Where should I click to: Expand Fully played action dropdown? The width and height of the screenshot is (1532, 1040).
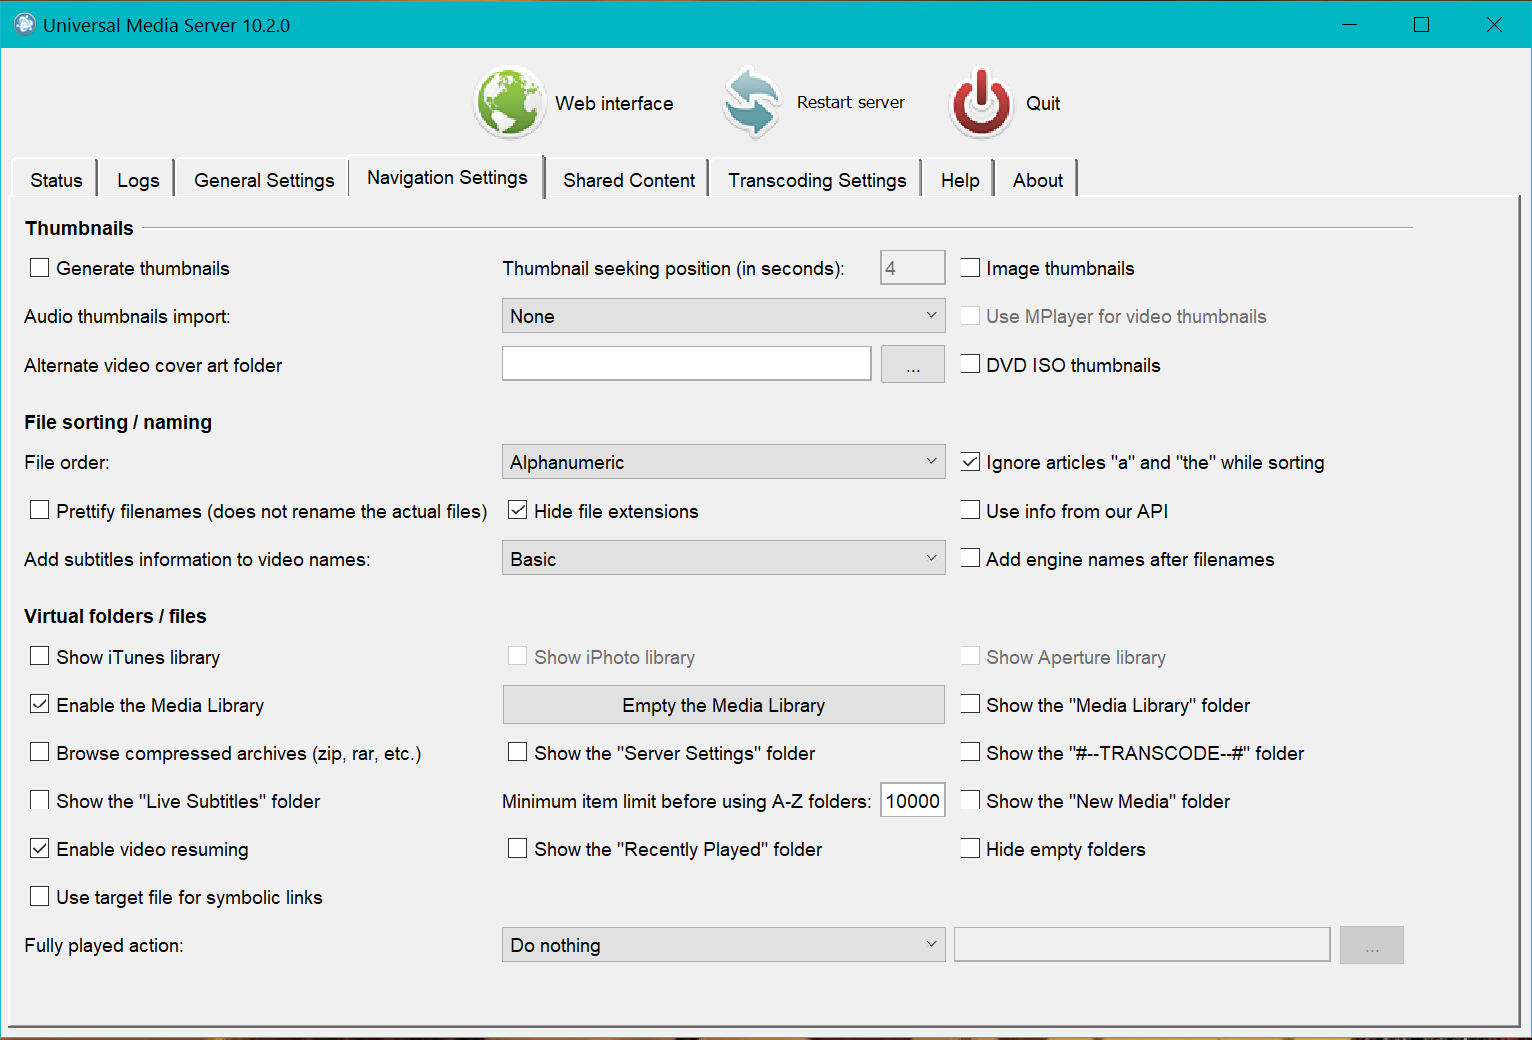click(723, 945)
